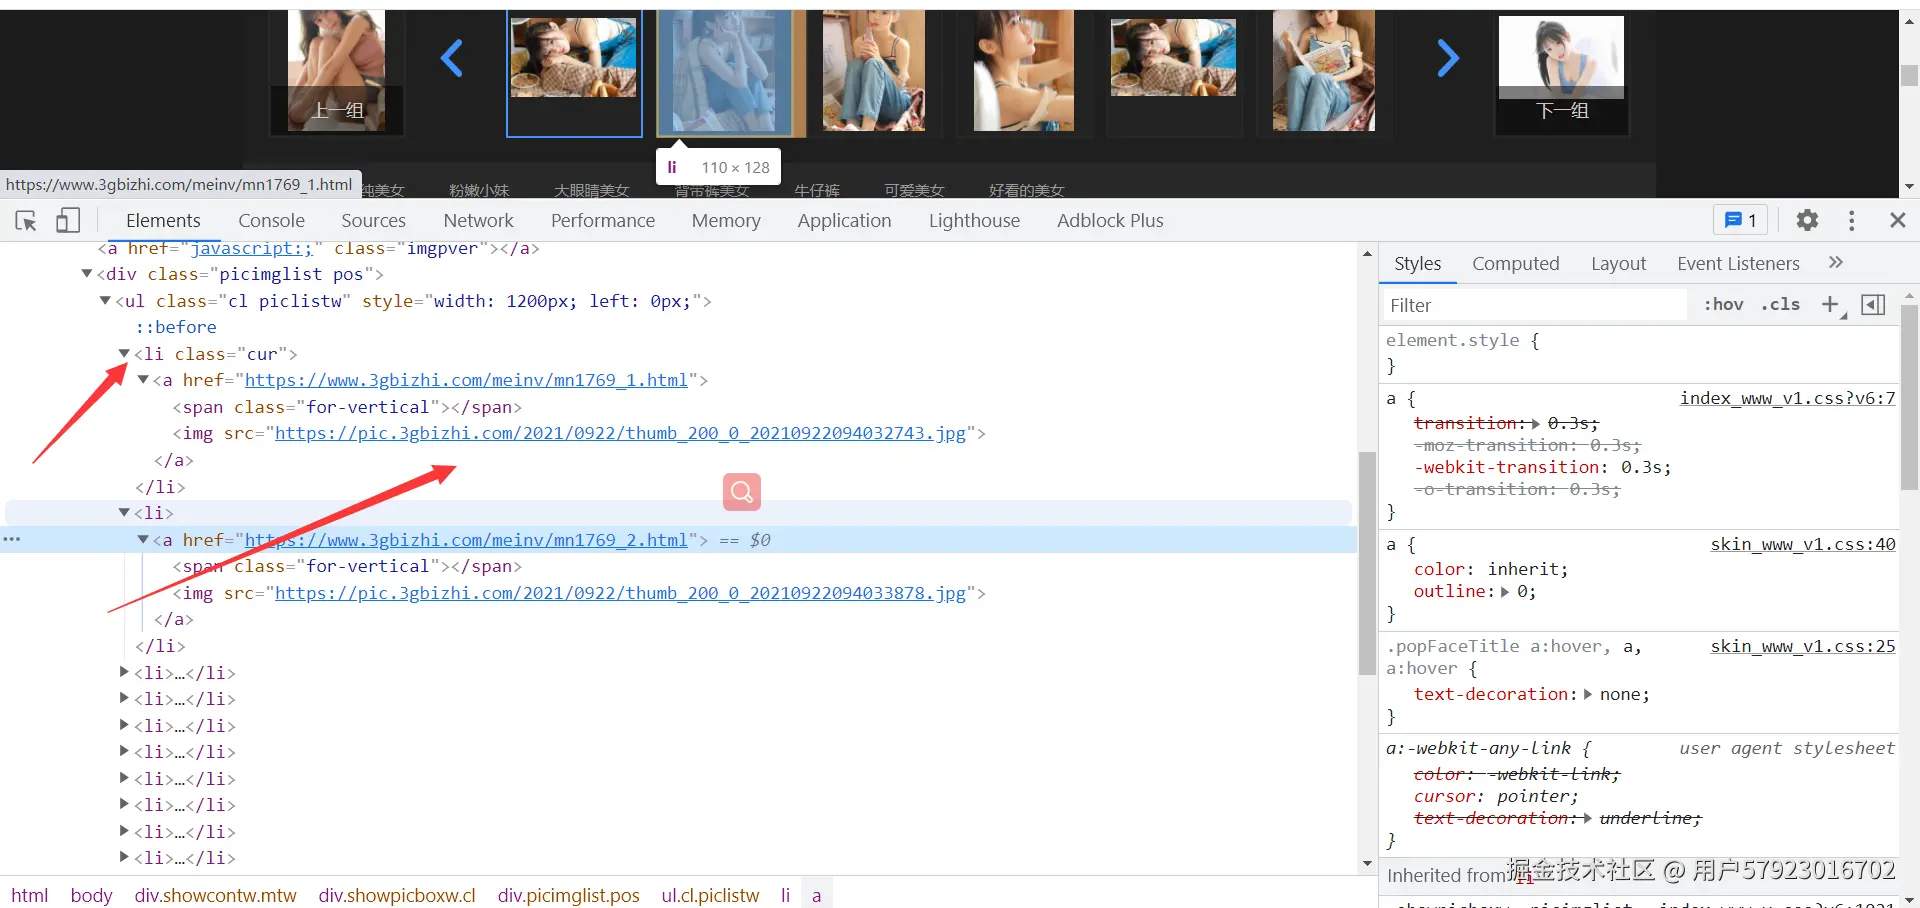Select html in the breadcrumb bar

30,895
